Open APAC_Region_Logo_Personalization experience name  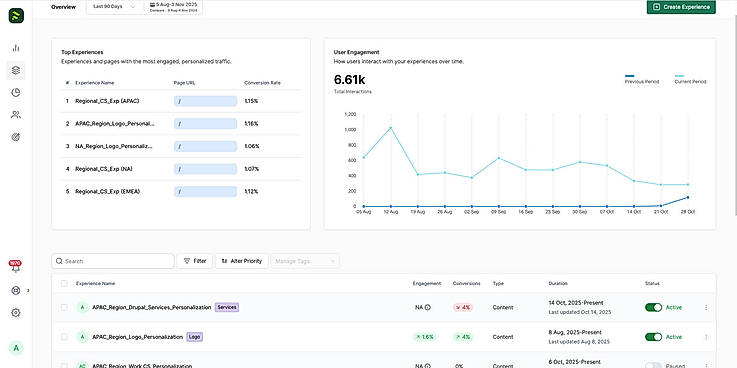pos(138,337)
